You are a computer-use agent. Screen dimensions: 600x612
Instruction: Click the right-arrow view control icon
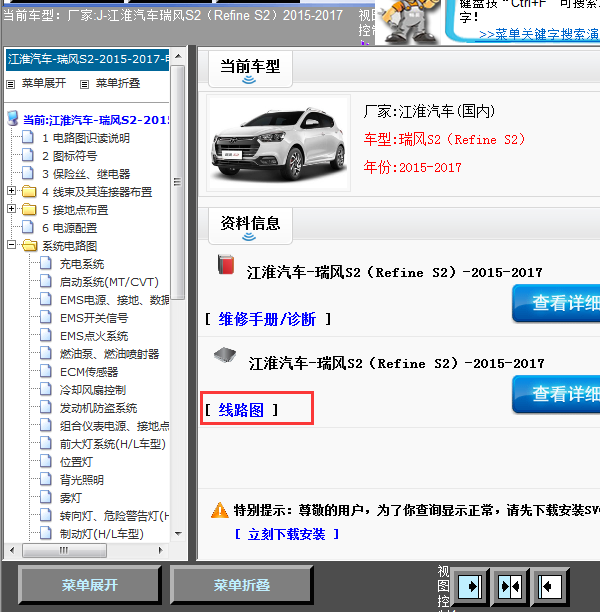click(471, 586)
